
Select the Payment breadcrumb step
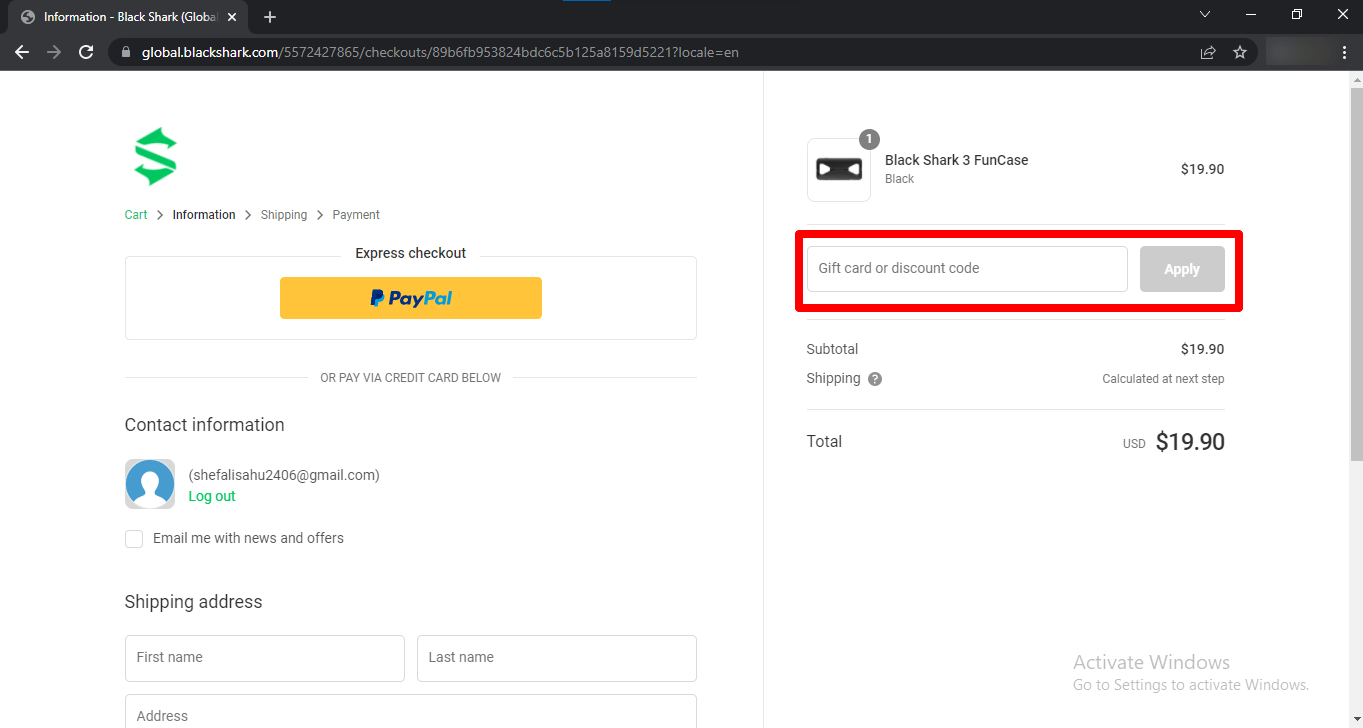tap(356, 215)
